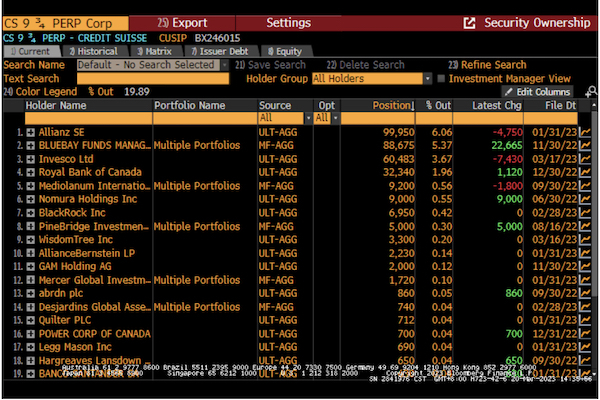Image resolution: width=600 pixels, height=400 pixels.
Task: Switch to the Issuer Debt tab
Action: [220, 51]
